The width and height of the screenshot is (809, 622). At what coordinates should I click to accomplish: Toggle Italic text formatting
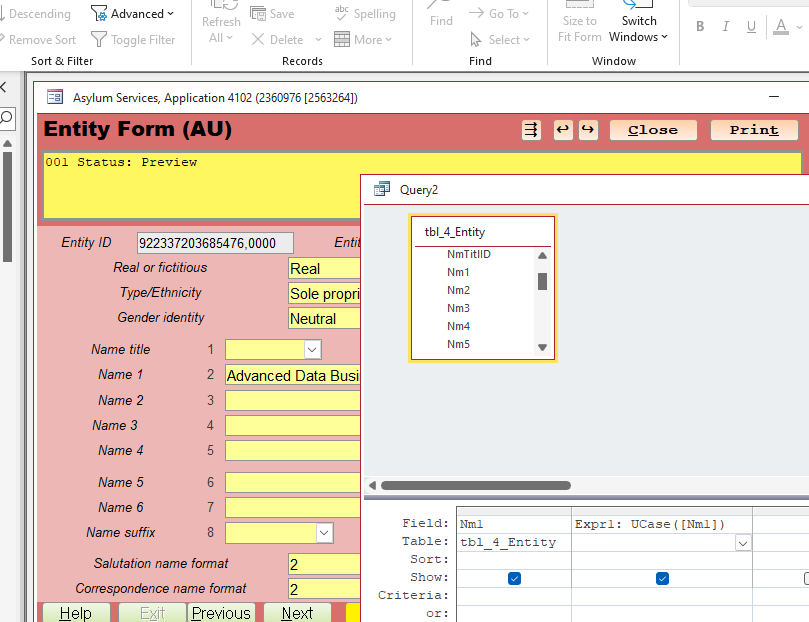pos(726,26)
